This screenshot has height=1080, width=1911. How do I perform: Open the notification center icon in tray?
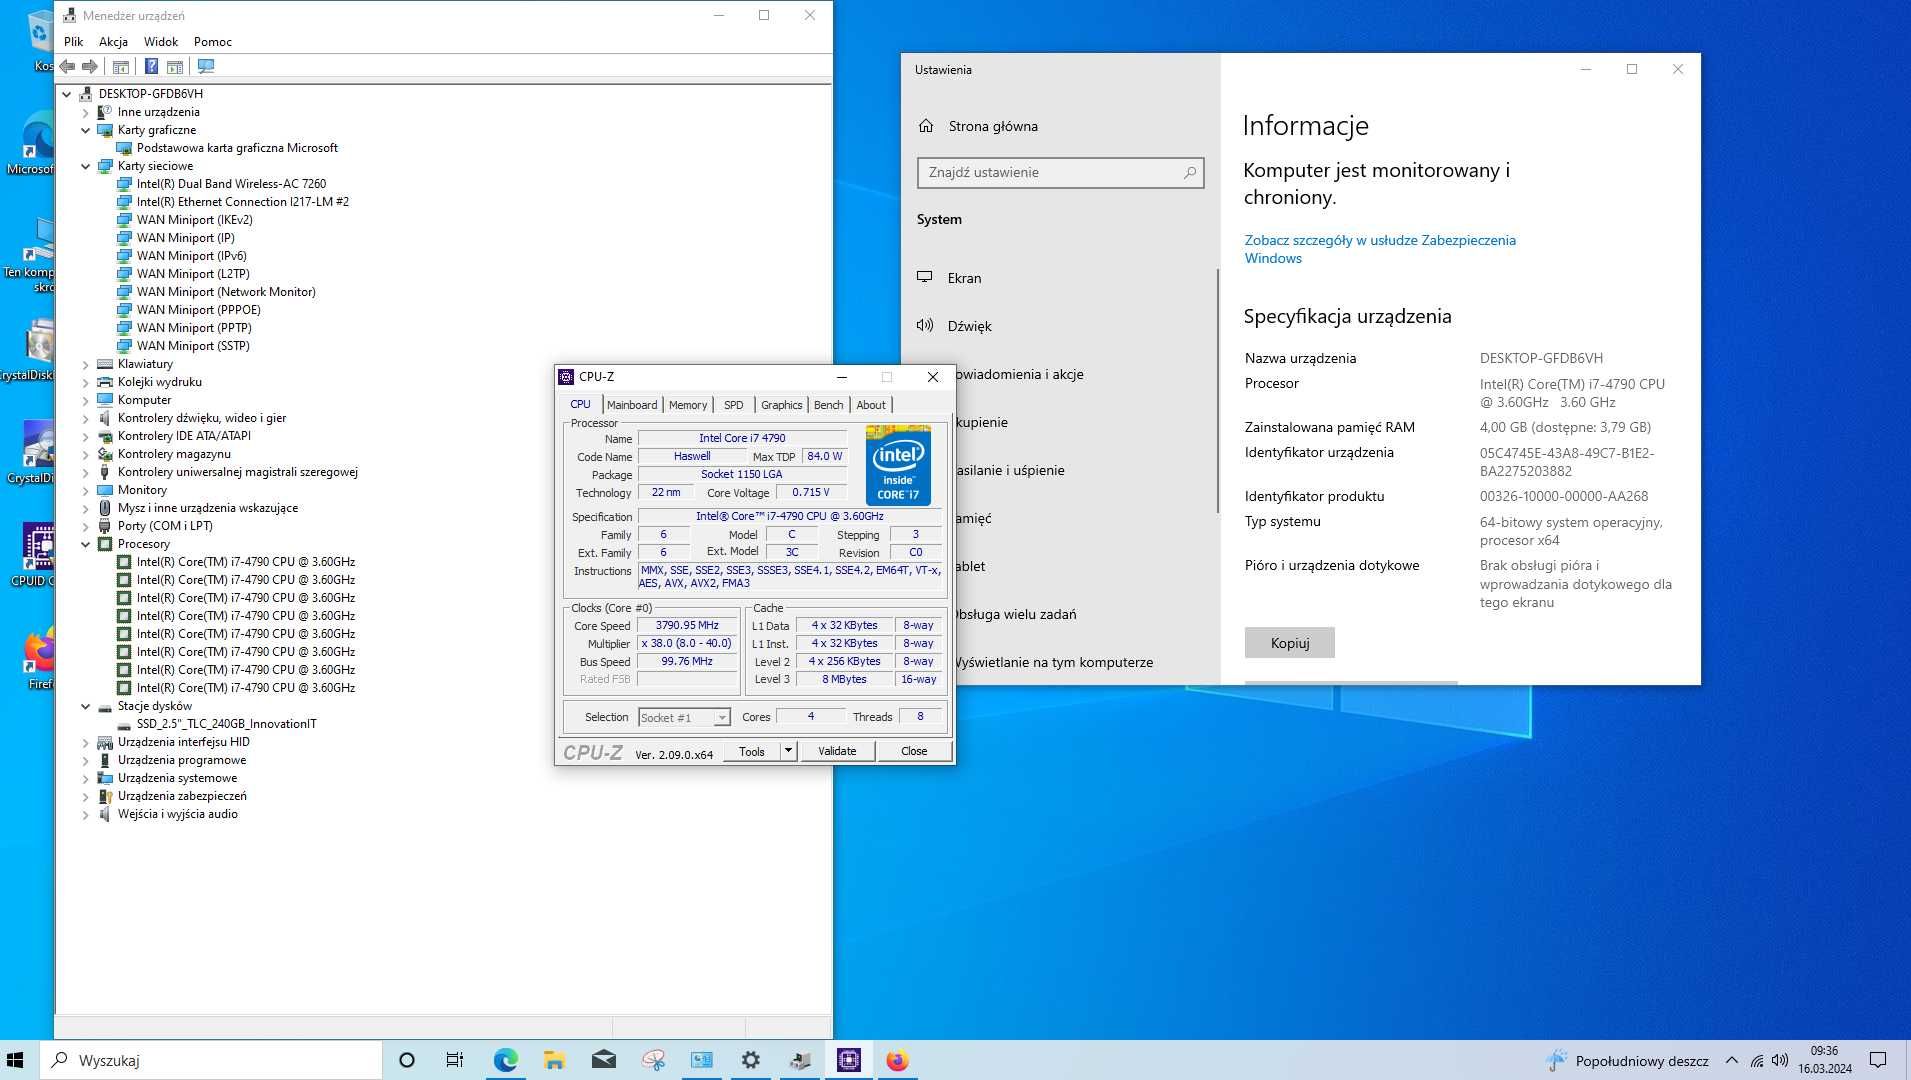[1878, 1060]
